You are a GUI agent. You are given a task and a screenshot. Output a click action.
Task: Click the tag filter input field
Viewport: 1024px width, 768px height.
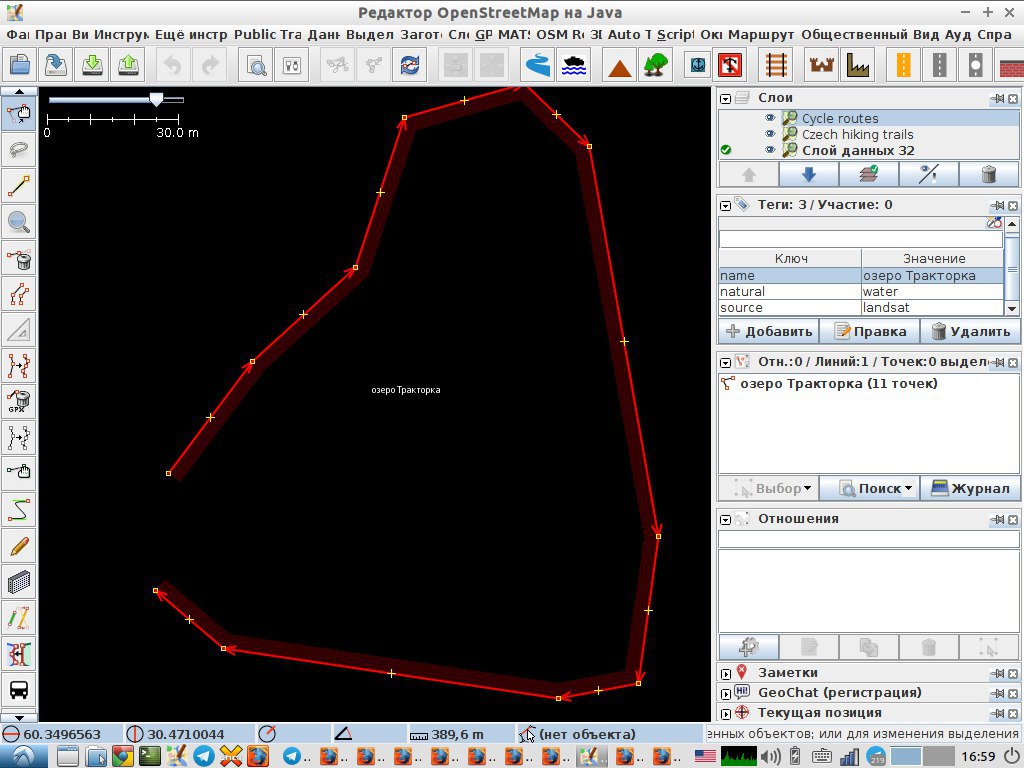tap(861, 239)
